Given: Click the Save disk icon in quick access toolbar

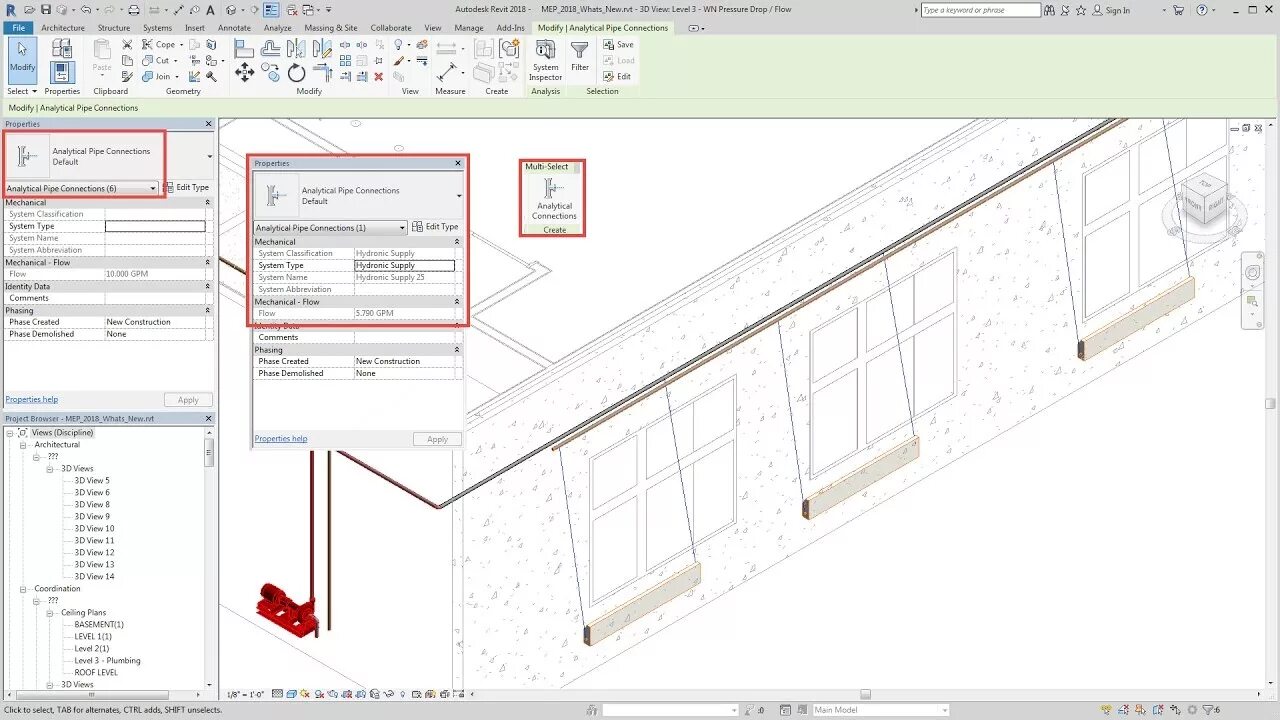Looking at the screenshot, I should click(x=47, y=10).
